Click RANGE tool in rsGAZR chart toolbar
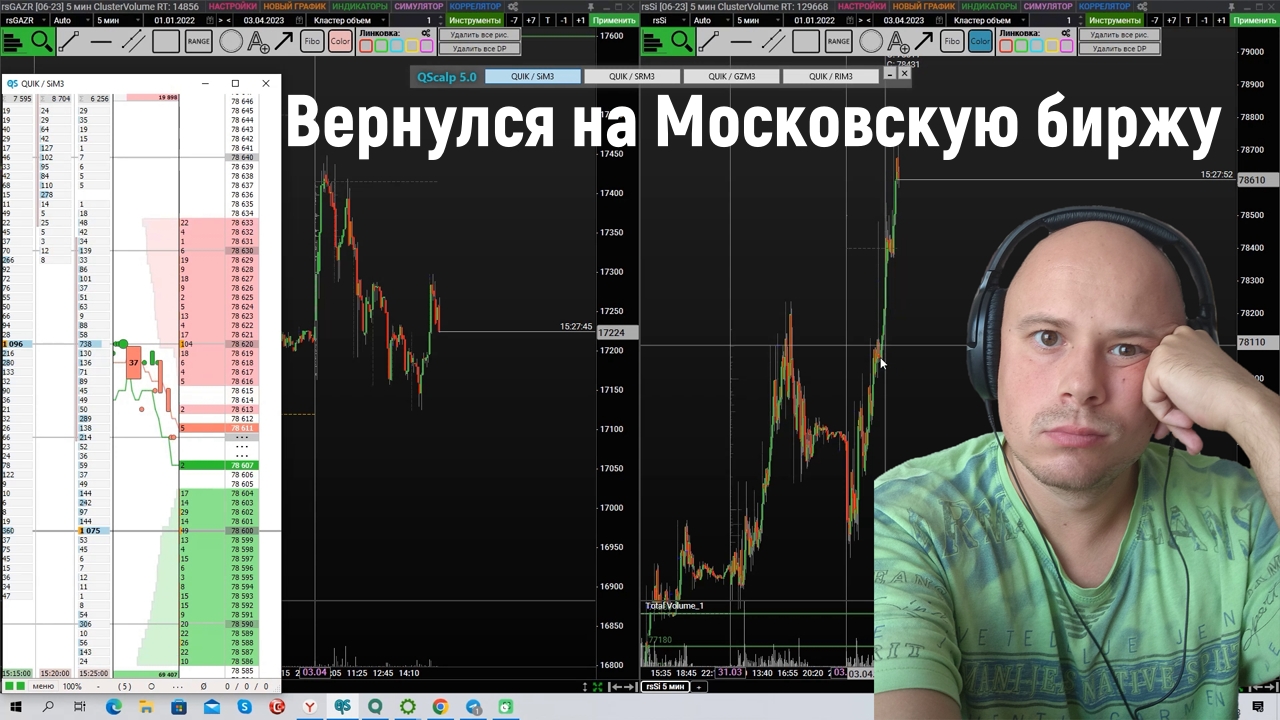The image size is (1280, 720). (x=198, y=41)
